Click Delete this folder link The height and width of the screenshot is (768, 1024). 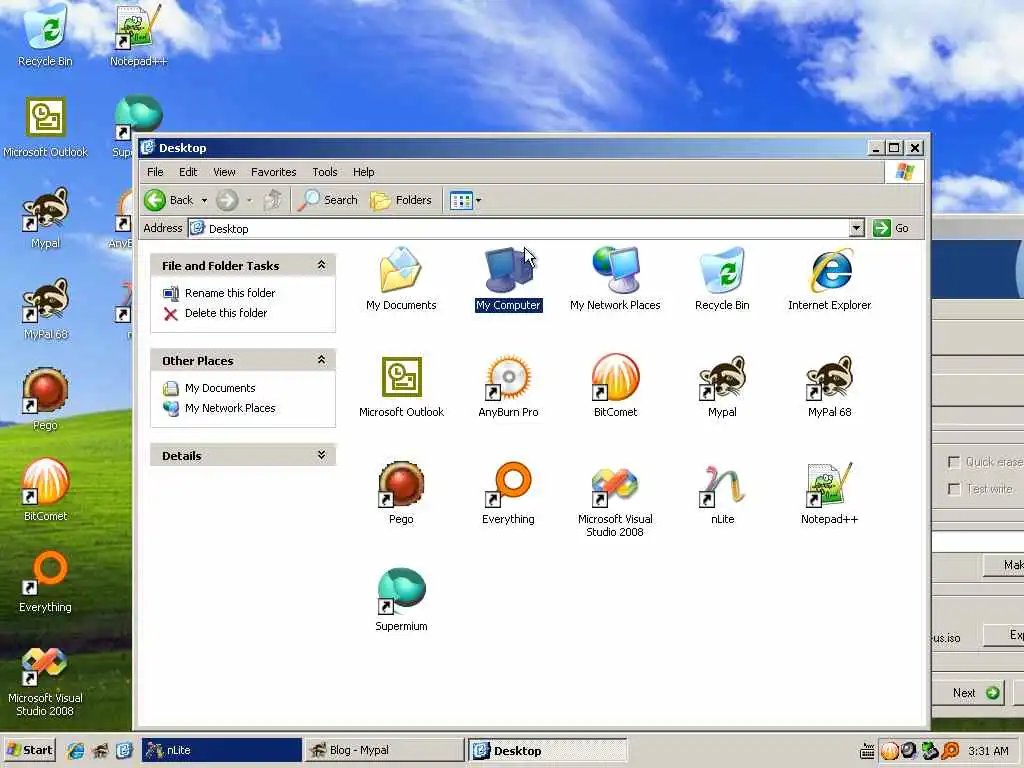coord(226,313)
